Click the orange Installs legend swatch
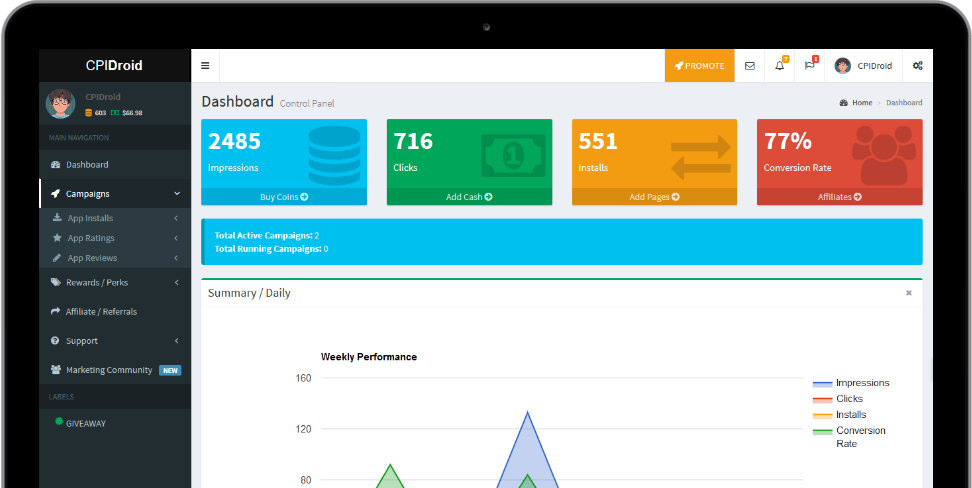 click(822, 416)
